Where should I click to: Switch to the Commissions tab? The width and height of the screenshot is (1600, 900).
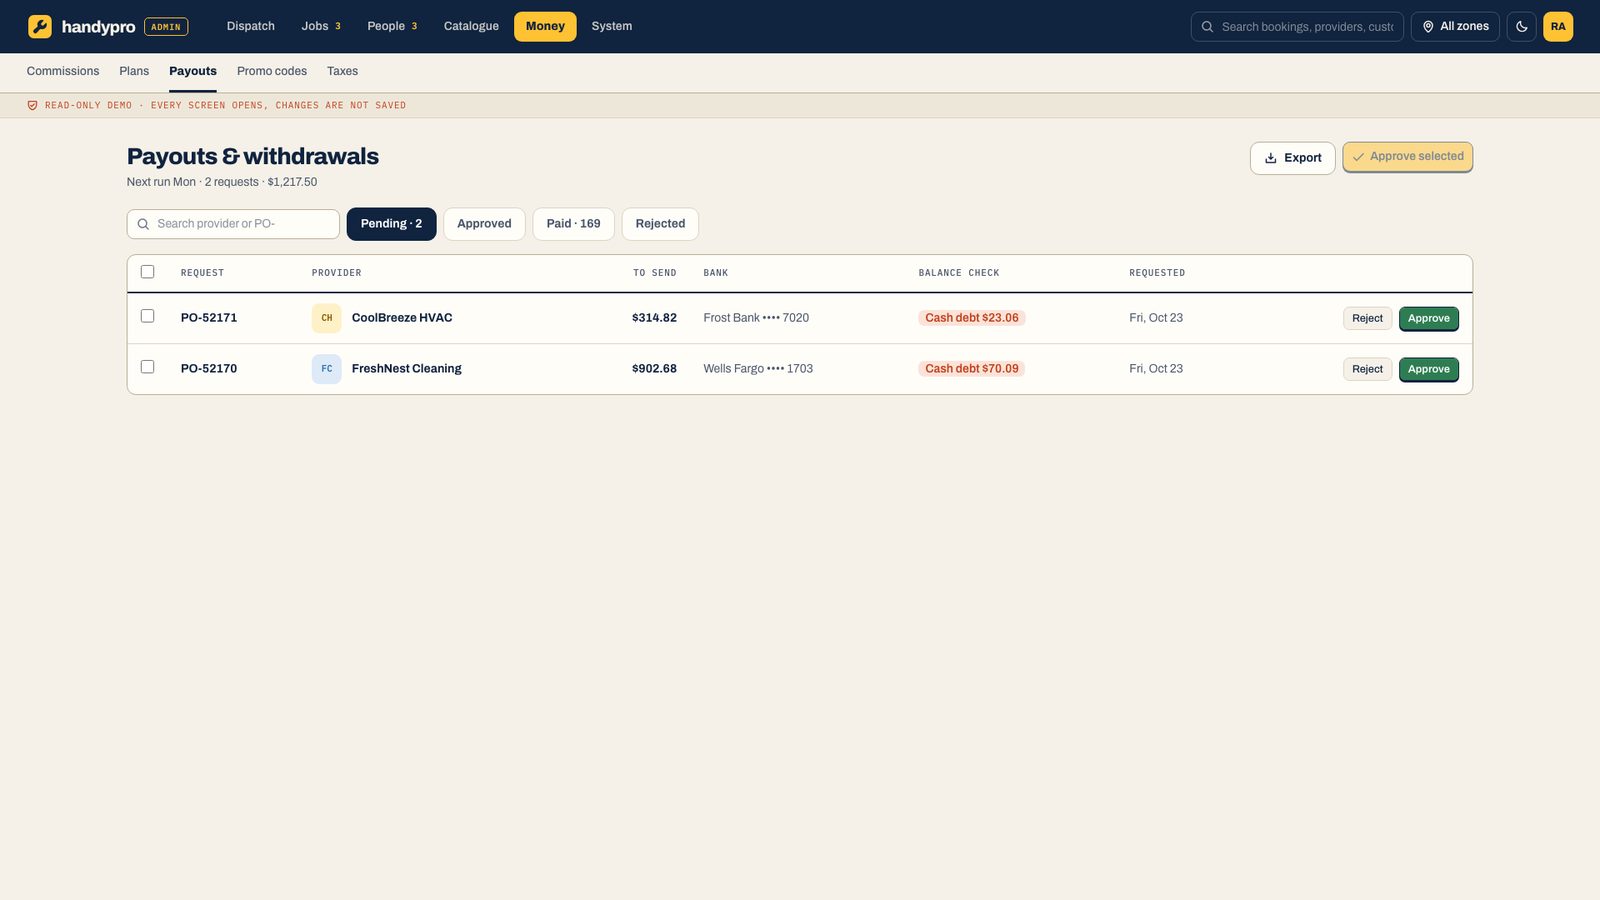click(x=63, y=71)
